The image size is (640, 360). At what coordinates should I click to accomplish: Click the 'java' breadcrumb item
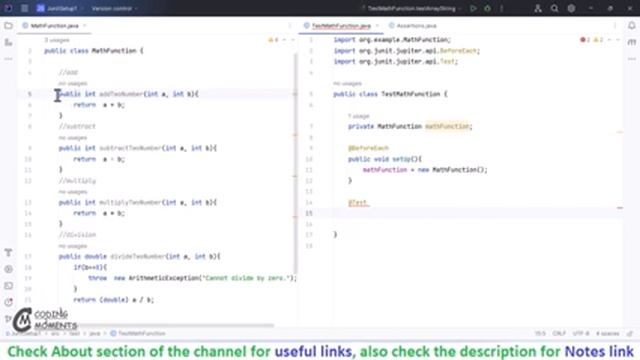point(94,333)
